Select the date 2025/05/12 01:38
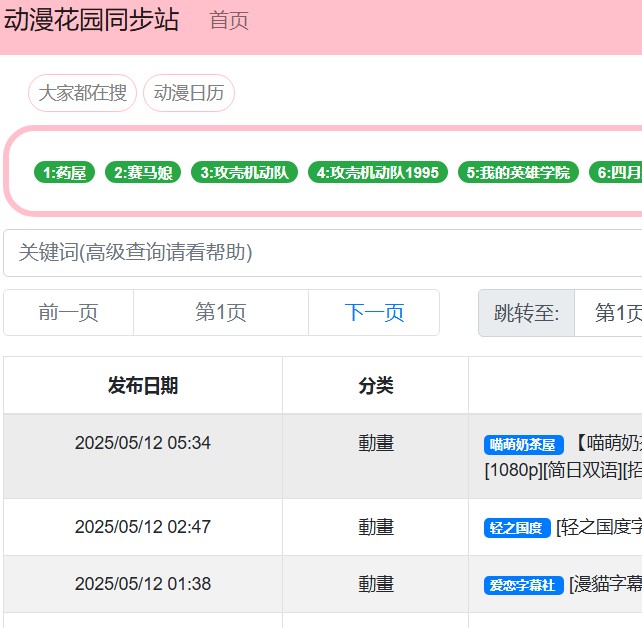Image resolution: width=642 pixels, height=628 pixels. pyautogui.click(x=142, y=584)
